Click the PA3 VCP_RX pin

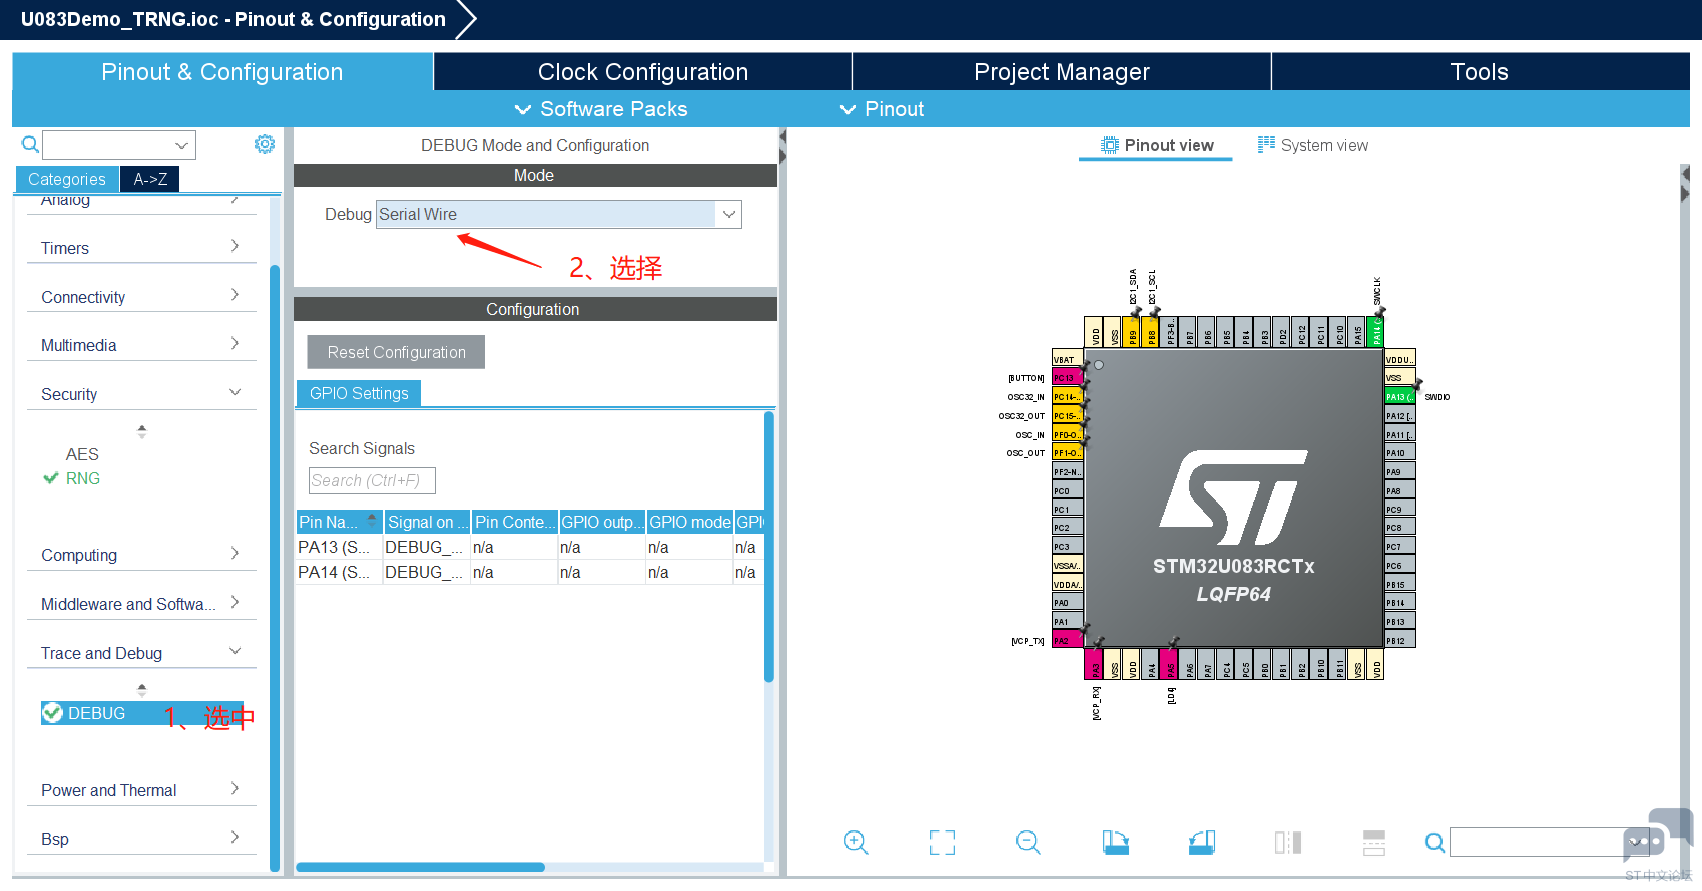point(1095,664)
